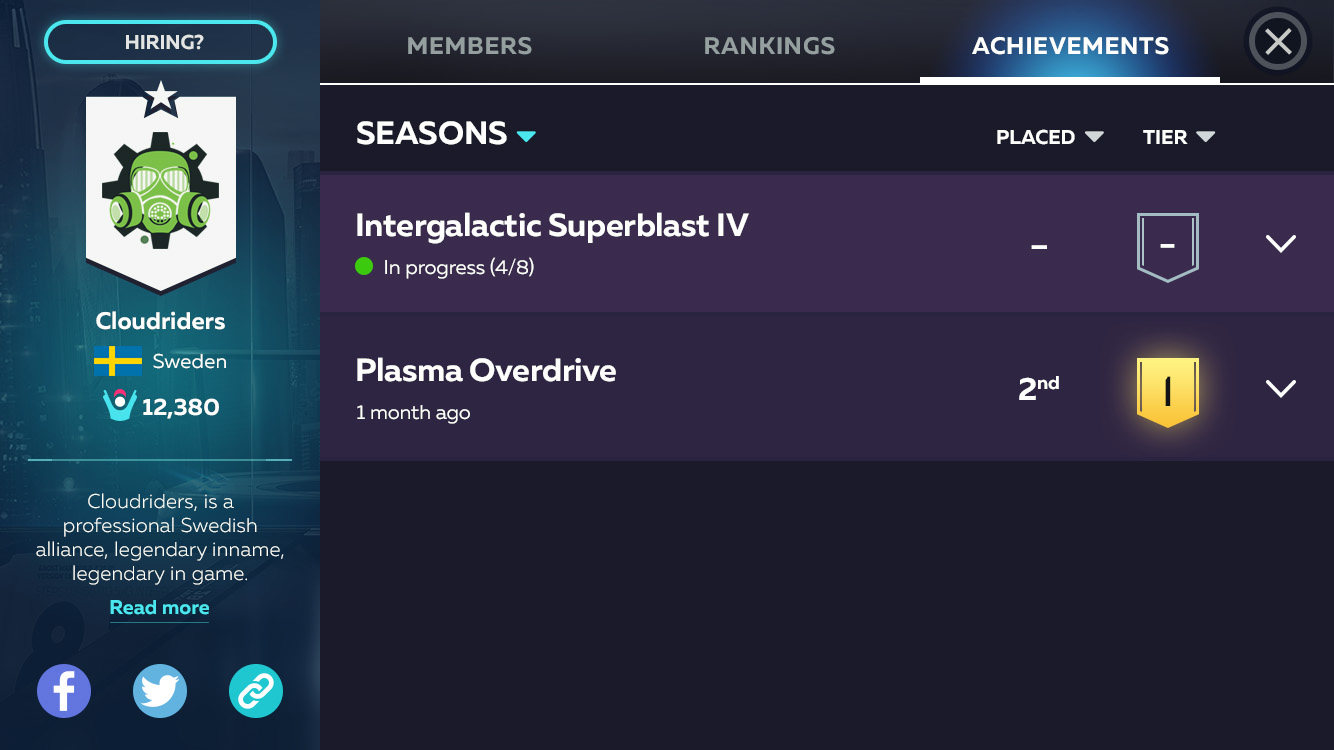Open the Seasons dropdown filter
Screen dimensions: 1334x750
pyautogui.click(x=446, y=134)
